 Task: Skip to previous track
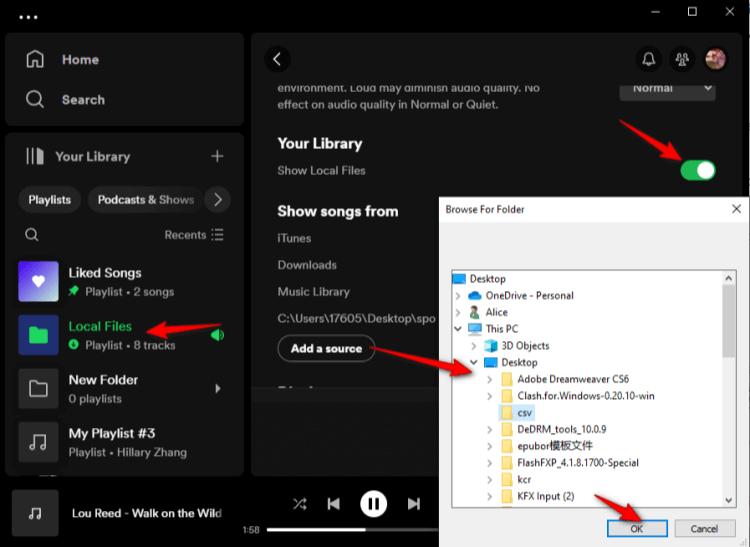(x=333, y=504)
